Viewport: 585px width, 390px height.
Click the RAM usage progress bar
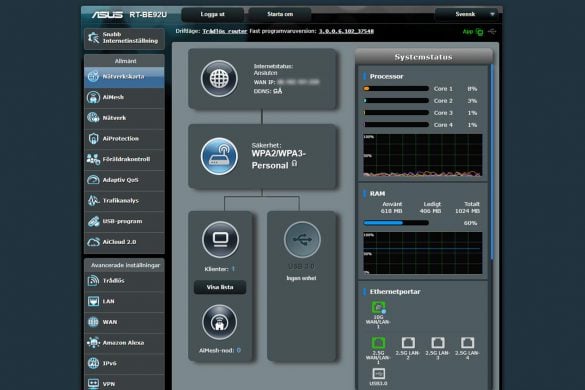point(396,223)
